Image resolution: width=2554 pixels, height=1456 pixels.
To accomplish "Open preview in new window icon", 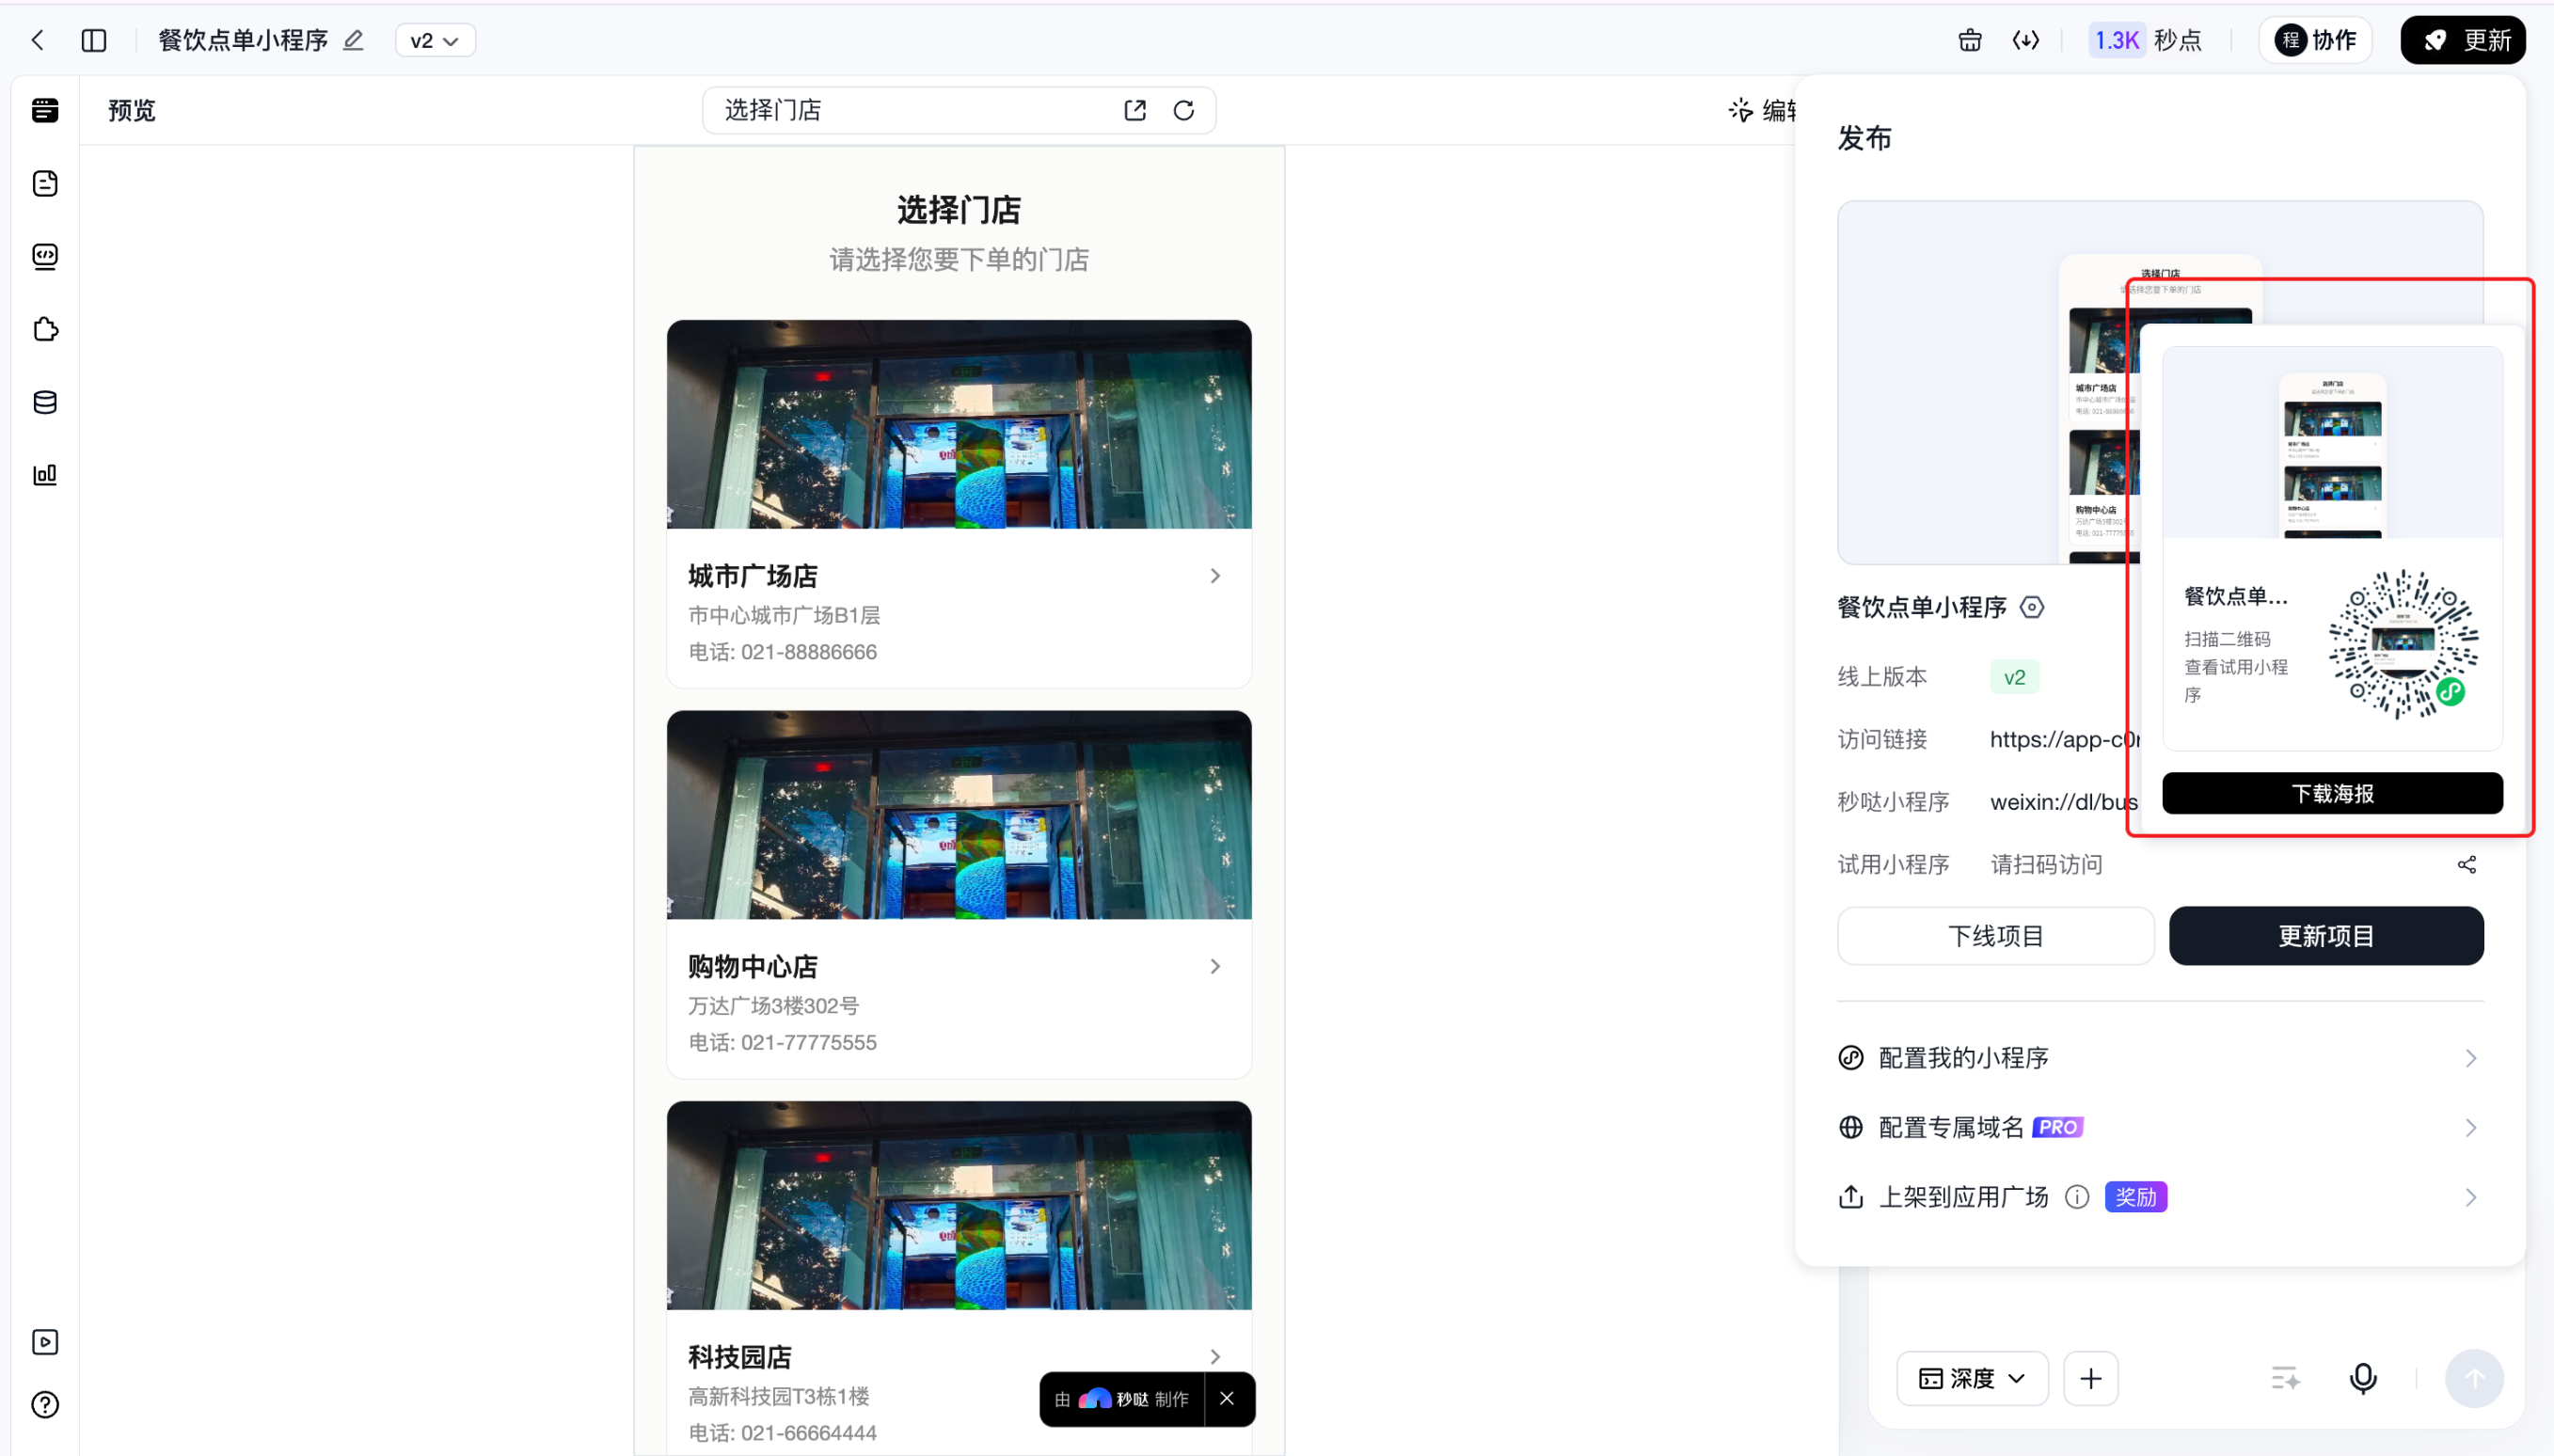I will point(1135,110).
